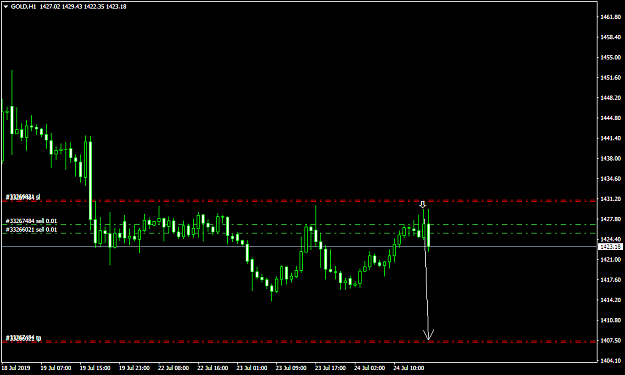Click the 1438.00 price axis label
This screenshot has width=625, height=375.
[610, 158]
